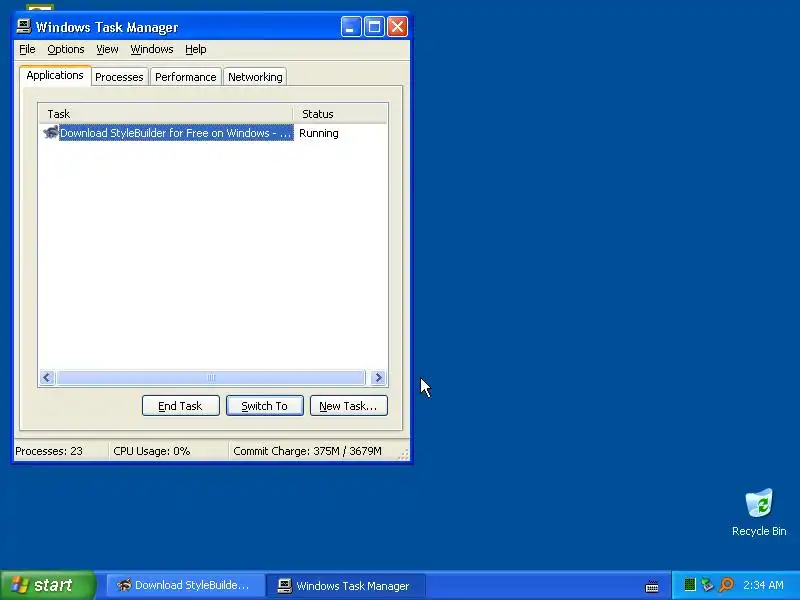This screenshot has height=600, width=800.
Task: Click the New Task... button
Action: click(348, 406)
